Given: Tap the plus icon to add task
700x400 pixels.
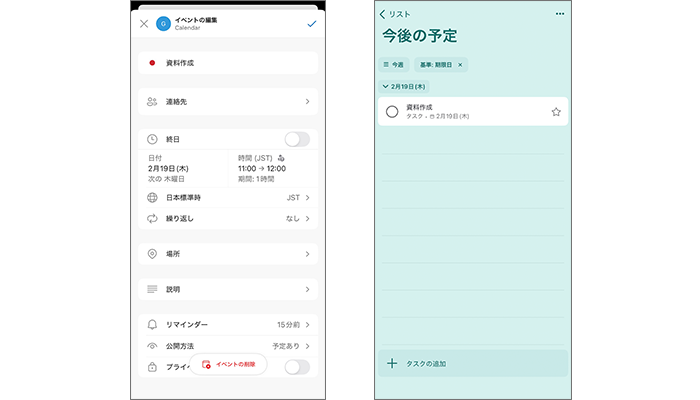Looking at the screenshot, I should pos(392,363).
